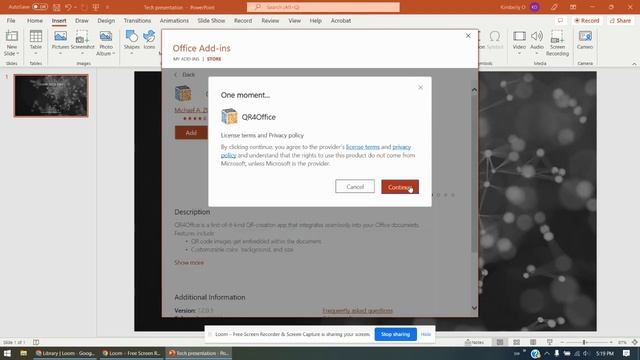Select slide 1 thumbnail
Screen dimensions: 640x360
point(51,96)
